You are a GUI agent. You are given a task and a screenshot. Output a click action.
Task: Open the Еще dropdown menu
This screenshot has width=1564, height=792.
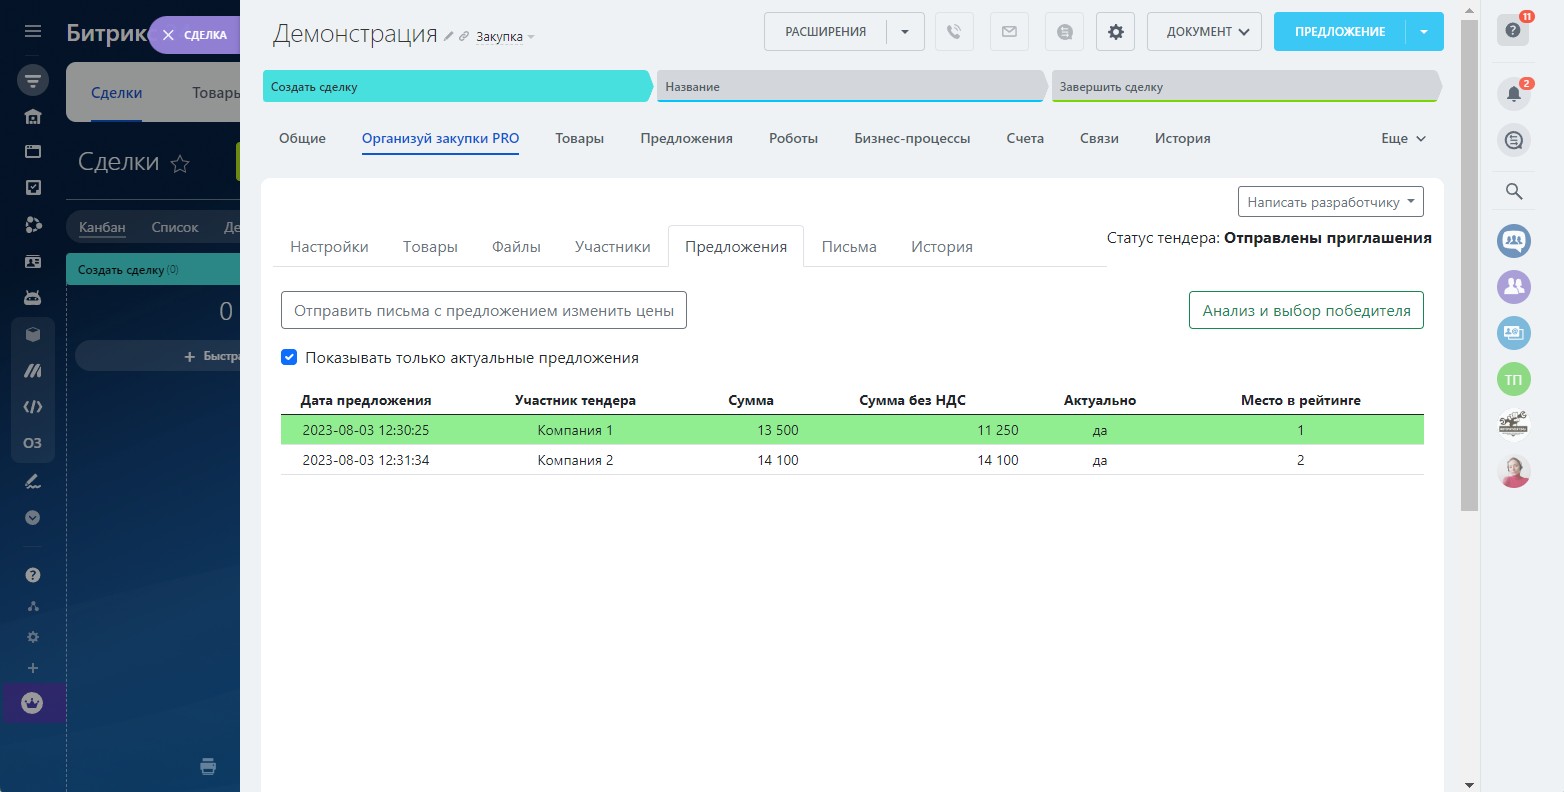pyautogui.click(x=1402, y=139)
